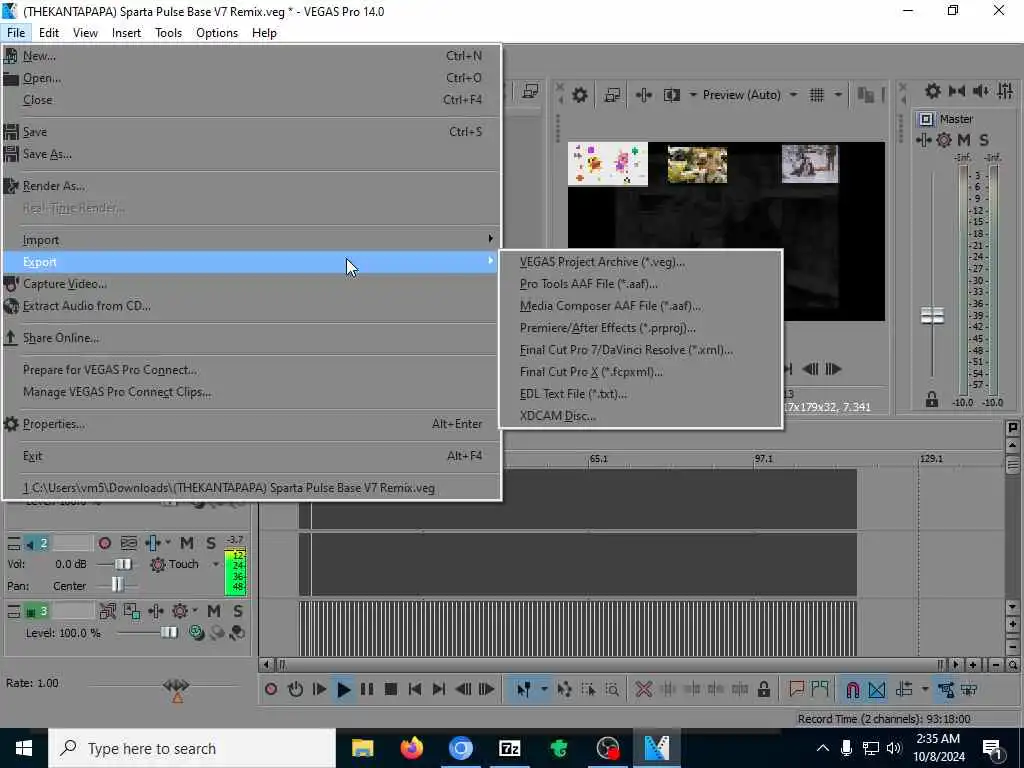The image size is (1024, 768).
Task: Expand the Import submenu
Action: 251,240
